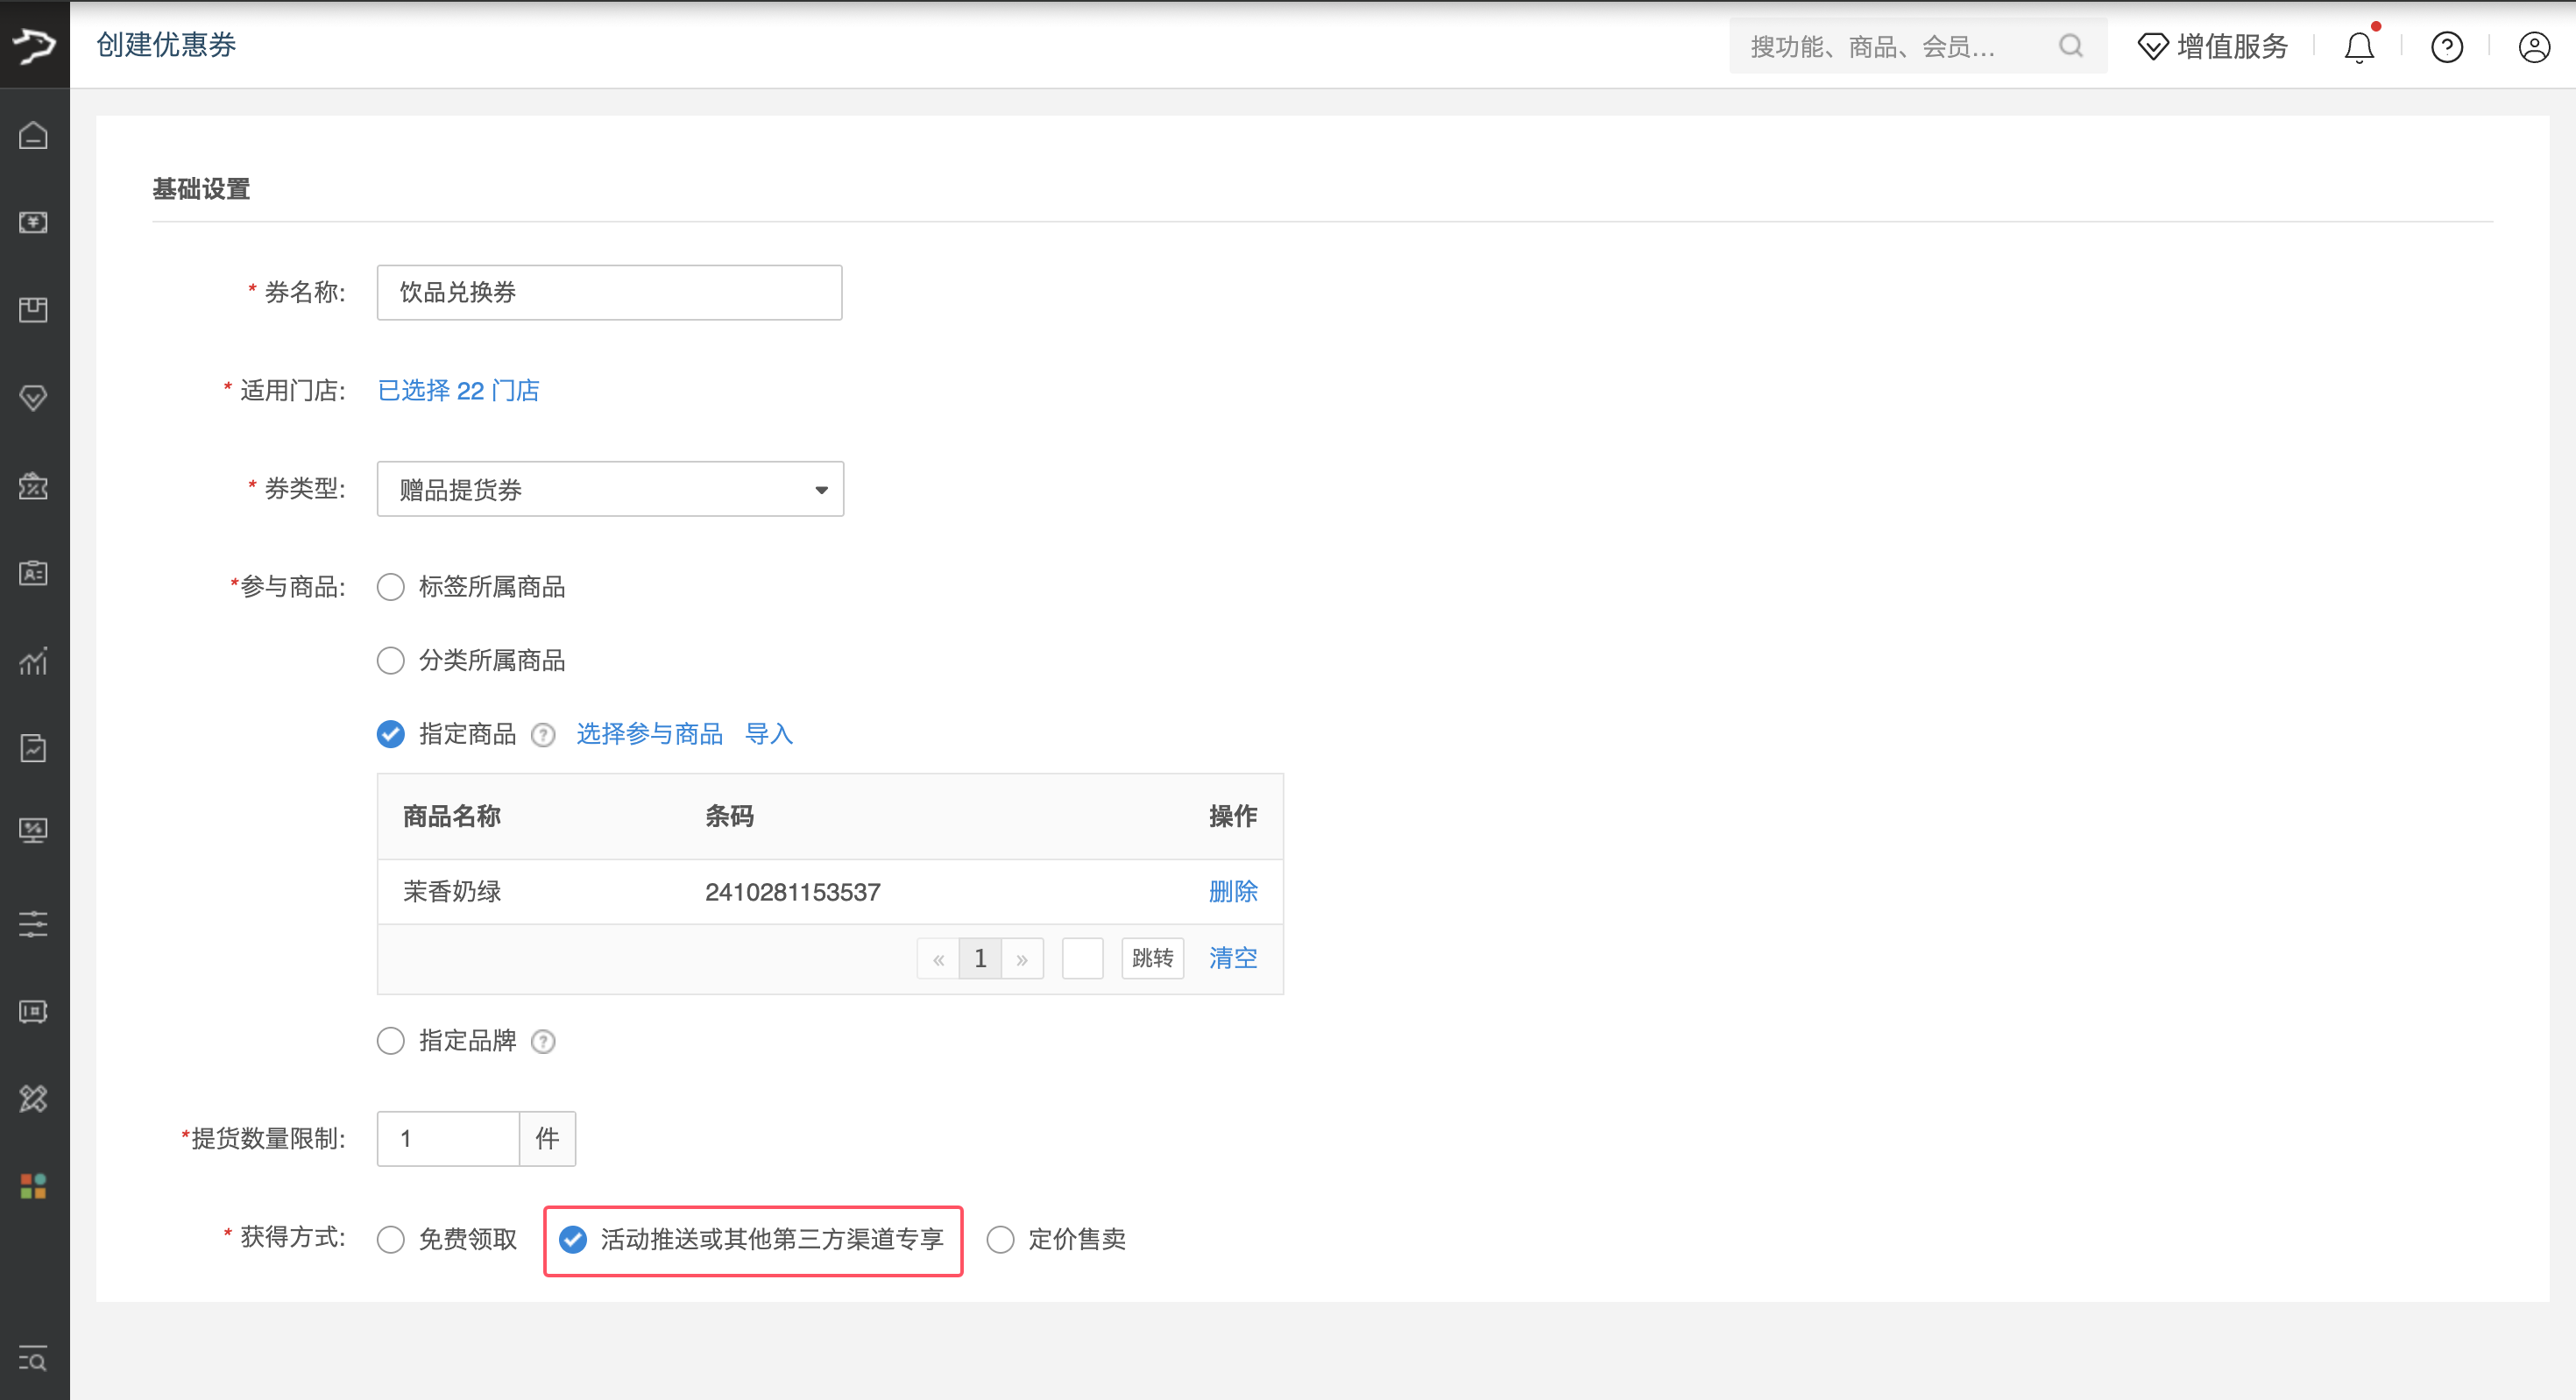Focus the 提货数量限制 quantity input
The image size is (2576, 1400).
coord(448,1139)
